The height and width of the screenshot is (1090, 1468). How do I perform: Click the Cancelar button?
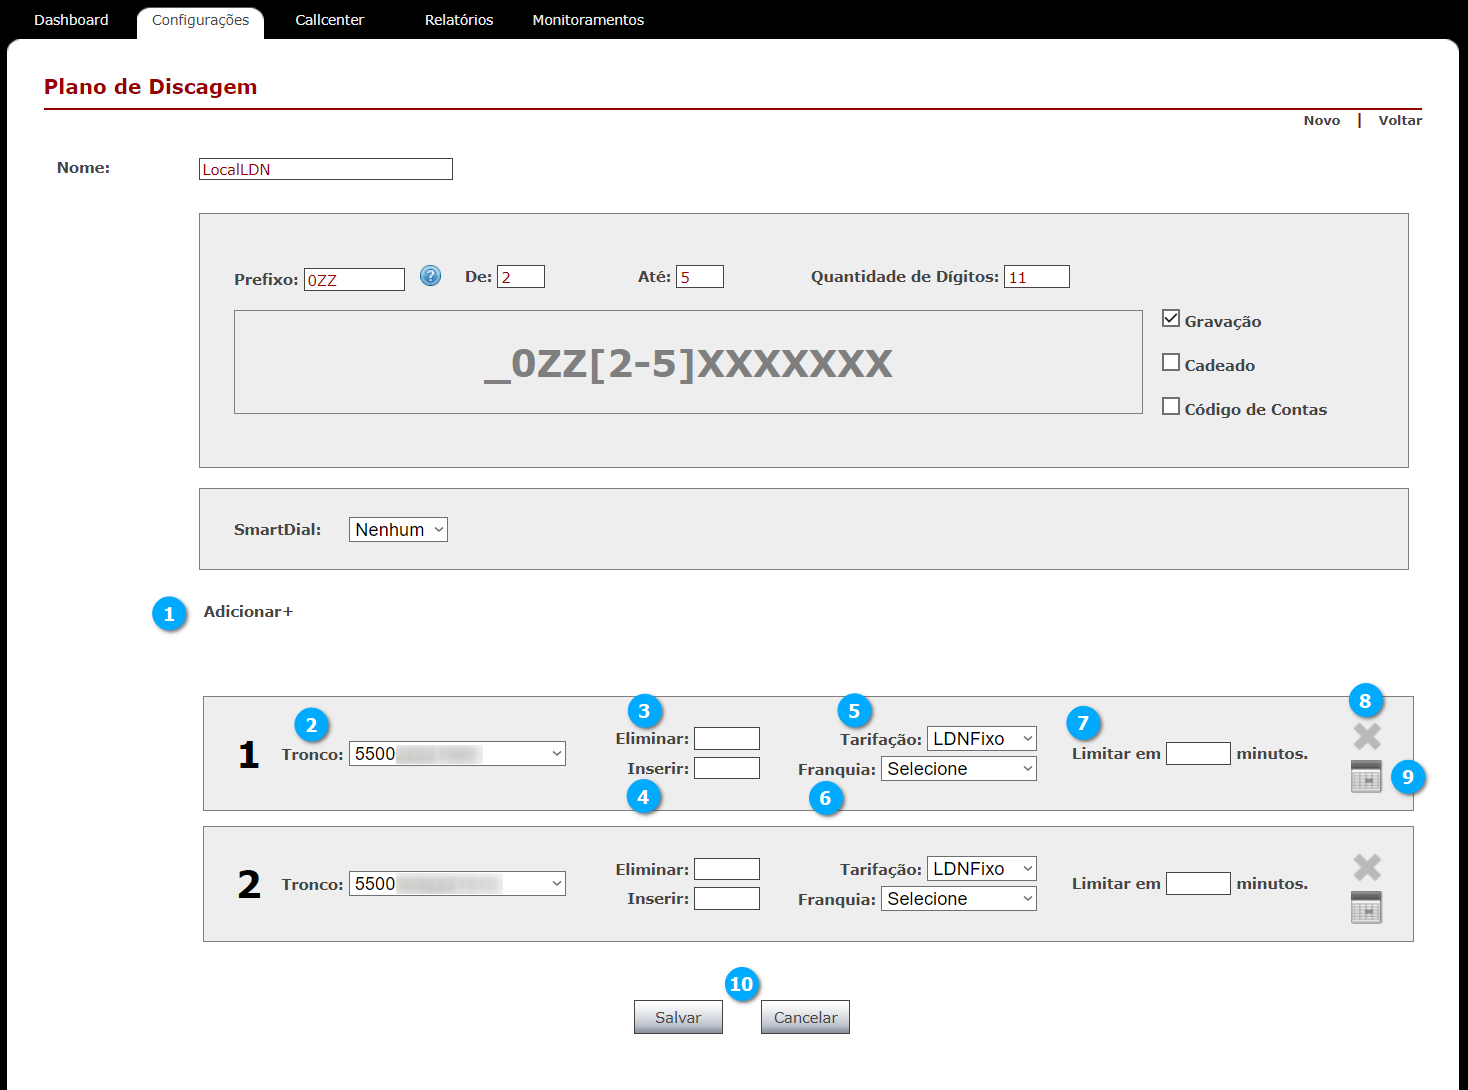click(805, 1017)
